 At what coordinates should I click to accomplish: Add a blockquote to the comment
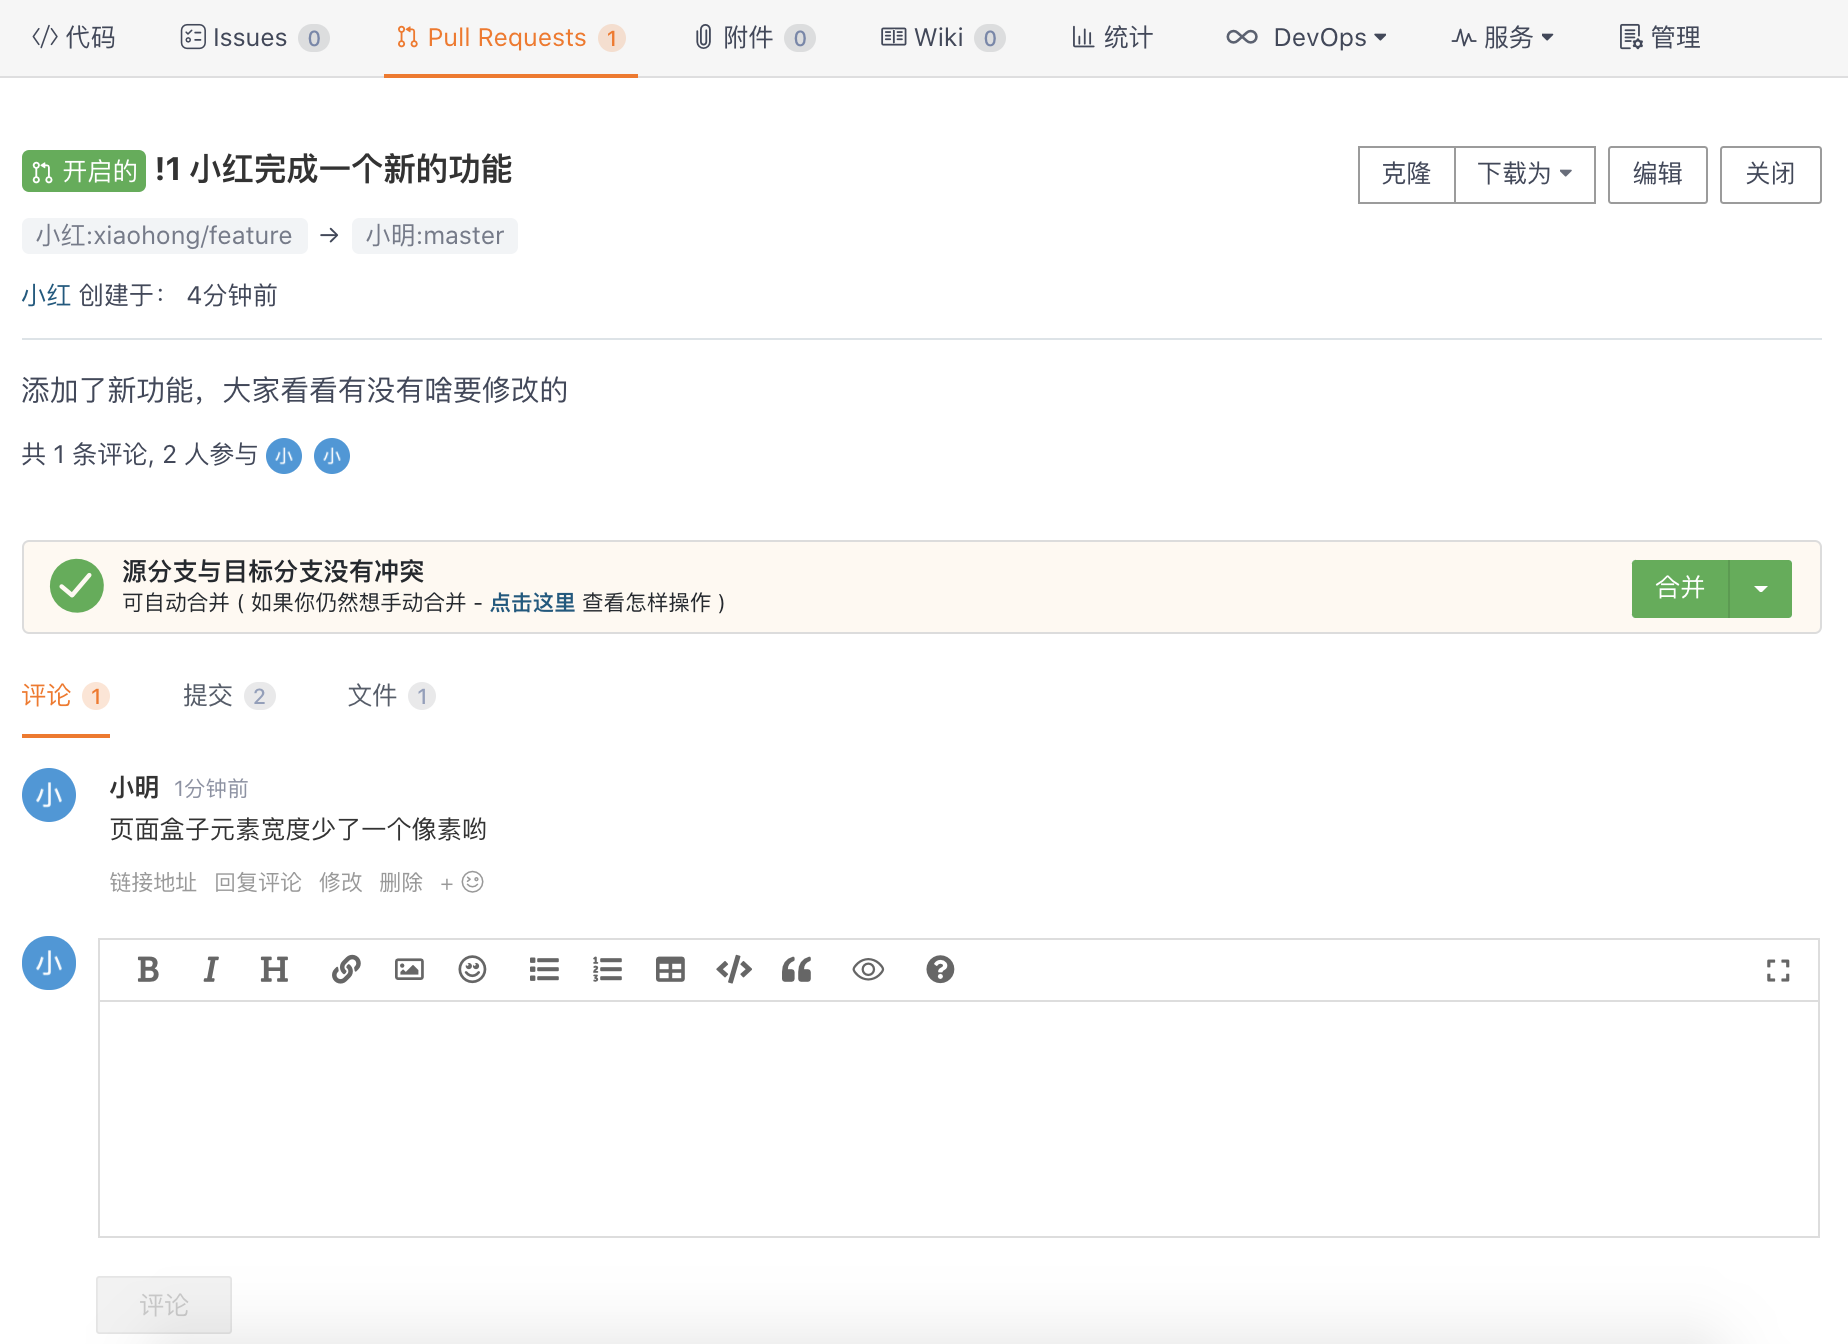point(796,969)
